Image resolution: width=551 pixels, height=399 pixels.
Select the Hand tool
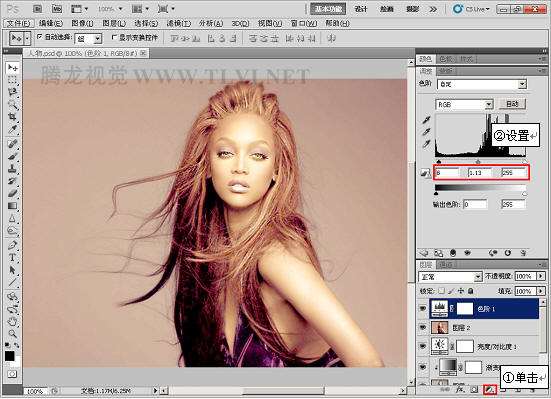(x=13, y=321)
